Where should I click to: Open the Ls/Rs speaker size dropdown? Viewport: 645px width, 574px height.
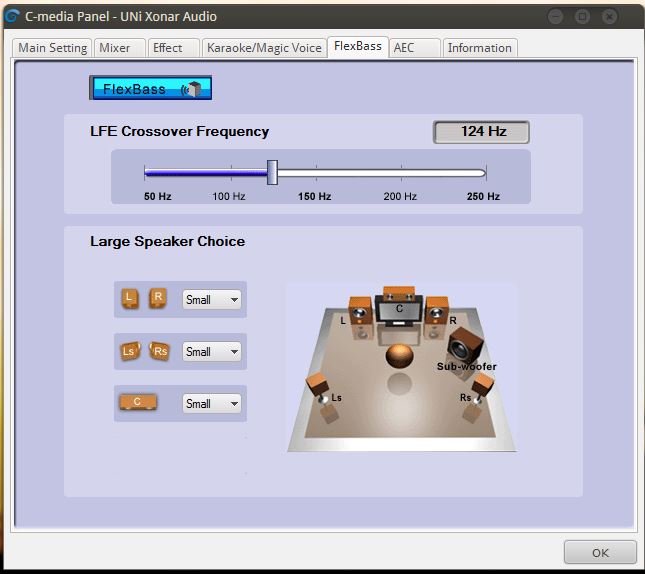[211, 352]
